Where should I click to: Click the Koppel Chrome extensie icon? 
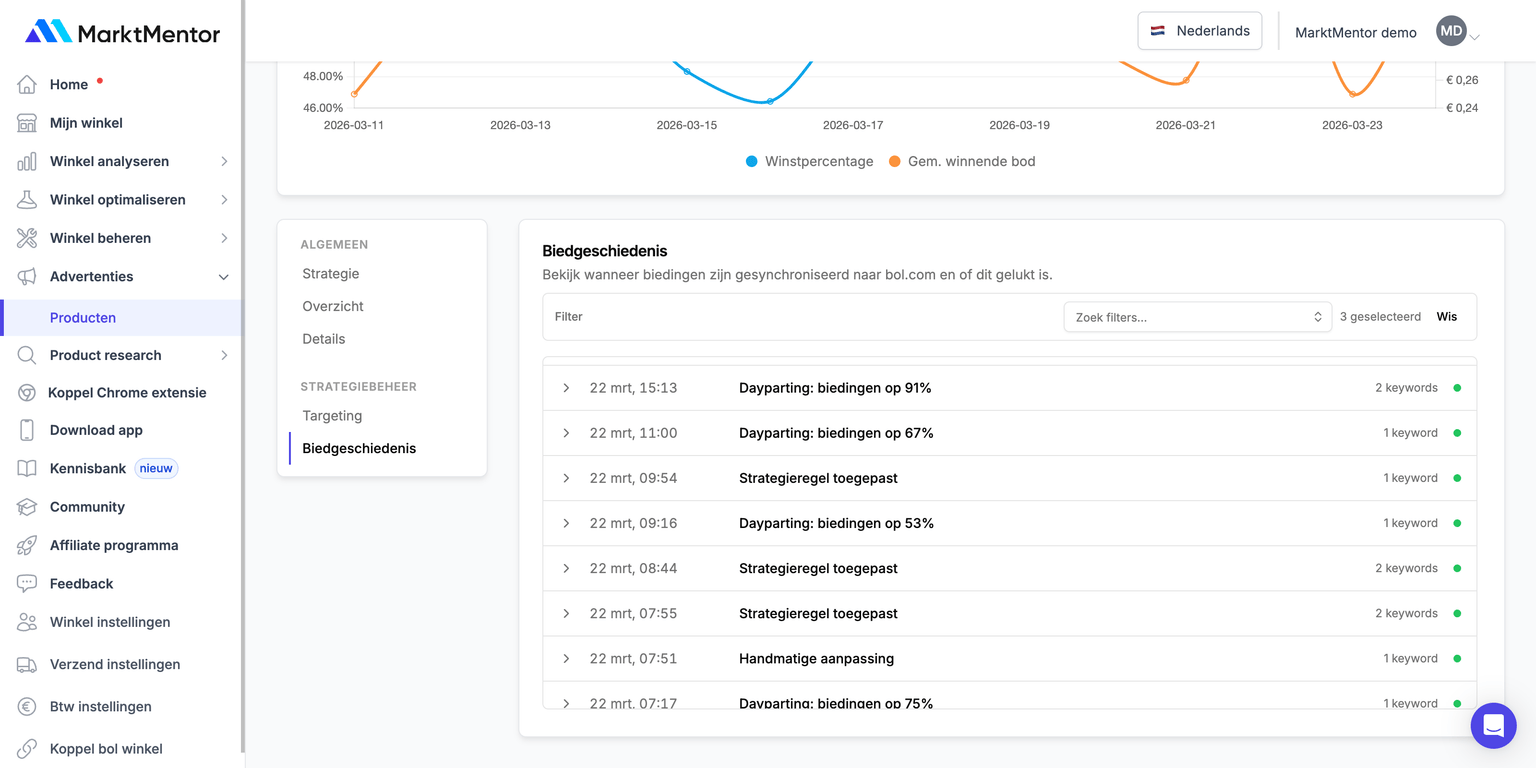pos(27,393)
